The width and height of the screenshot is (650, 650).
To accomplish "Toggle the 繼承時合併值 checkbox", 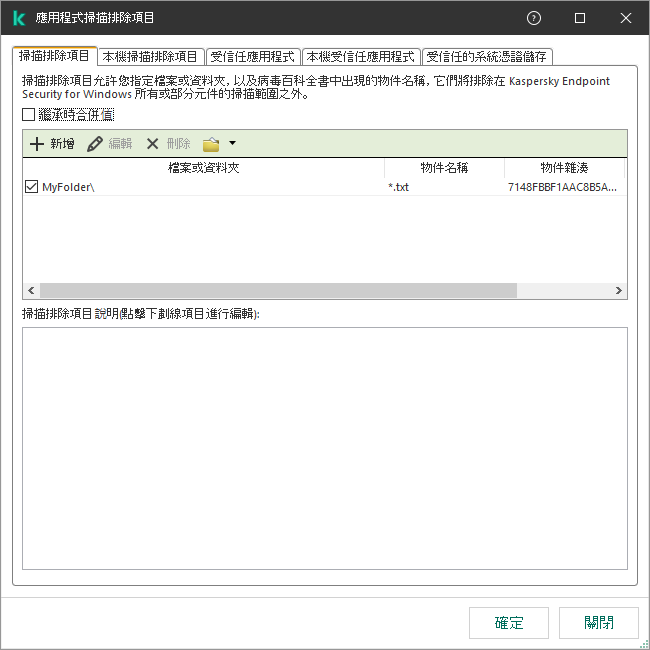I will coord(28,114).
